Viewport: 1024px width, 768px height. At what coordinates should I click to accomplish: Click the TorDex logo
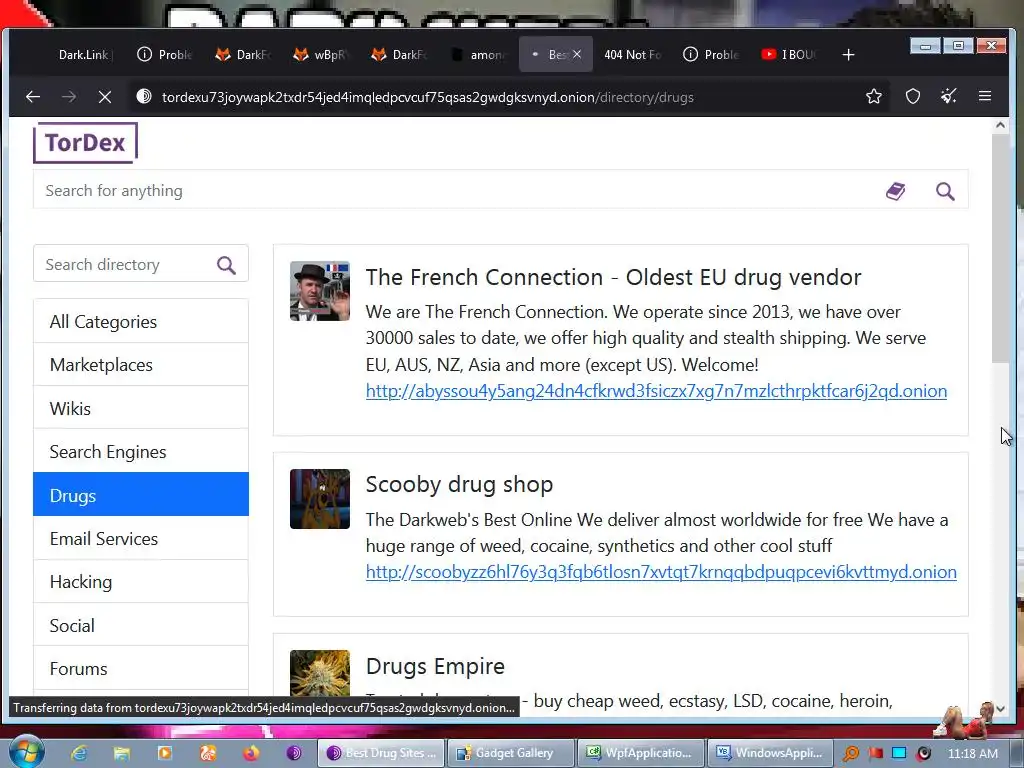click(86, 142)
